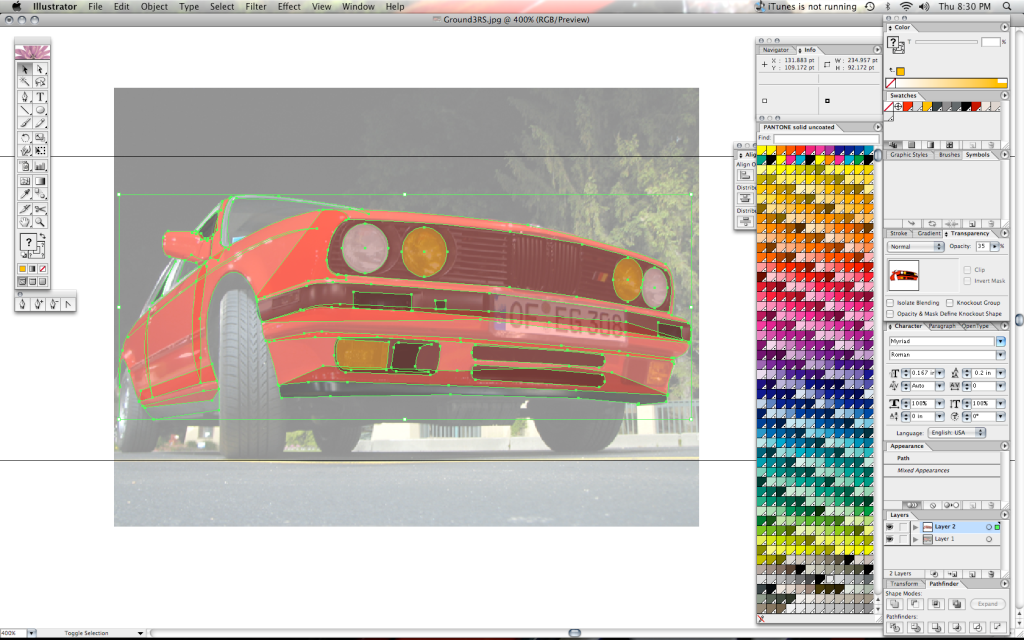1024x640 pixels.
Task: Check the Knockout Group option
Action: coord(950,302)
